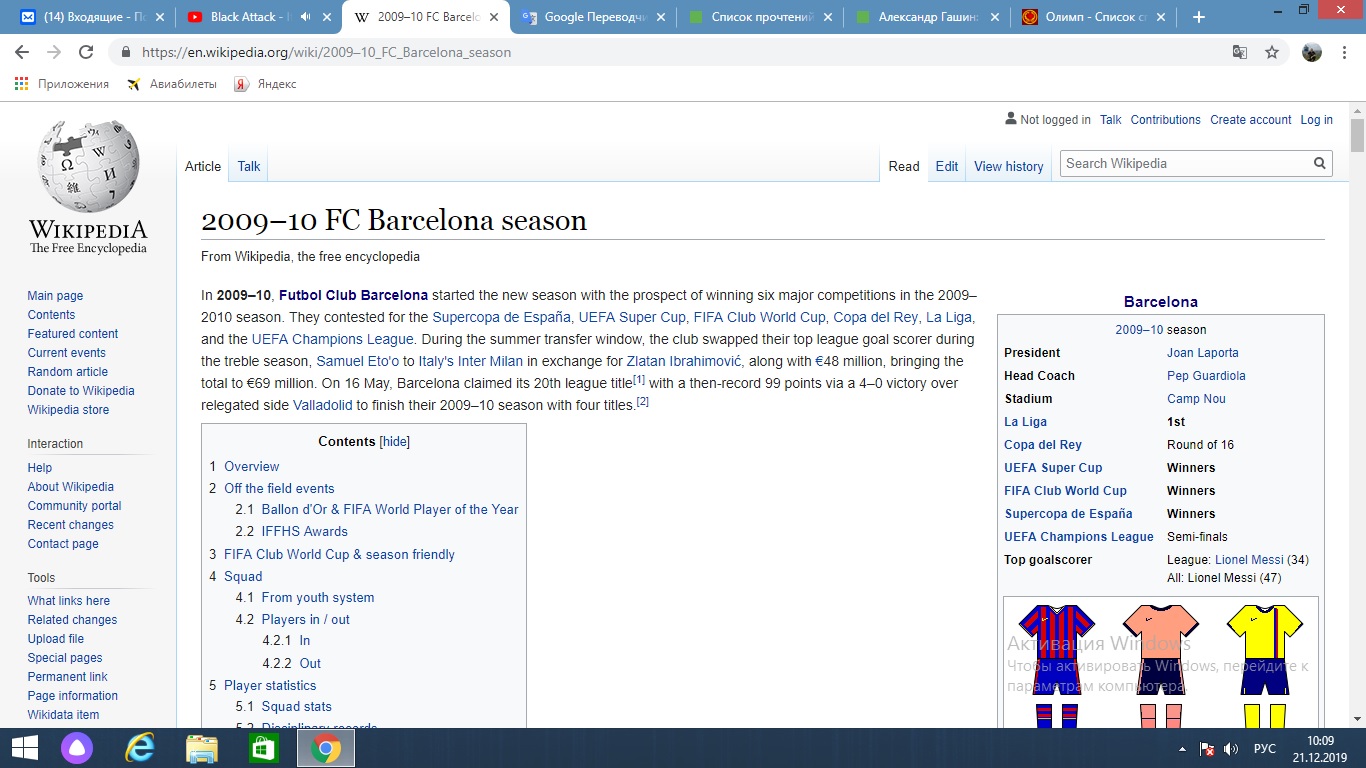Open the Chrome three-dot menu
Viewport: 1366px width, 768px height.
(1344, 52)
